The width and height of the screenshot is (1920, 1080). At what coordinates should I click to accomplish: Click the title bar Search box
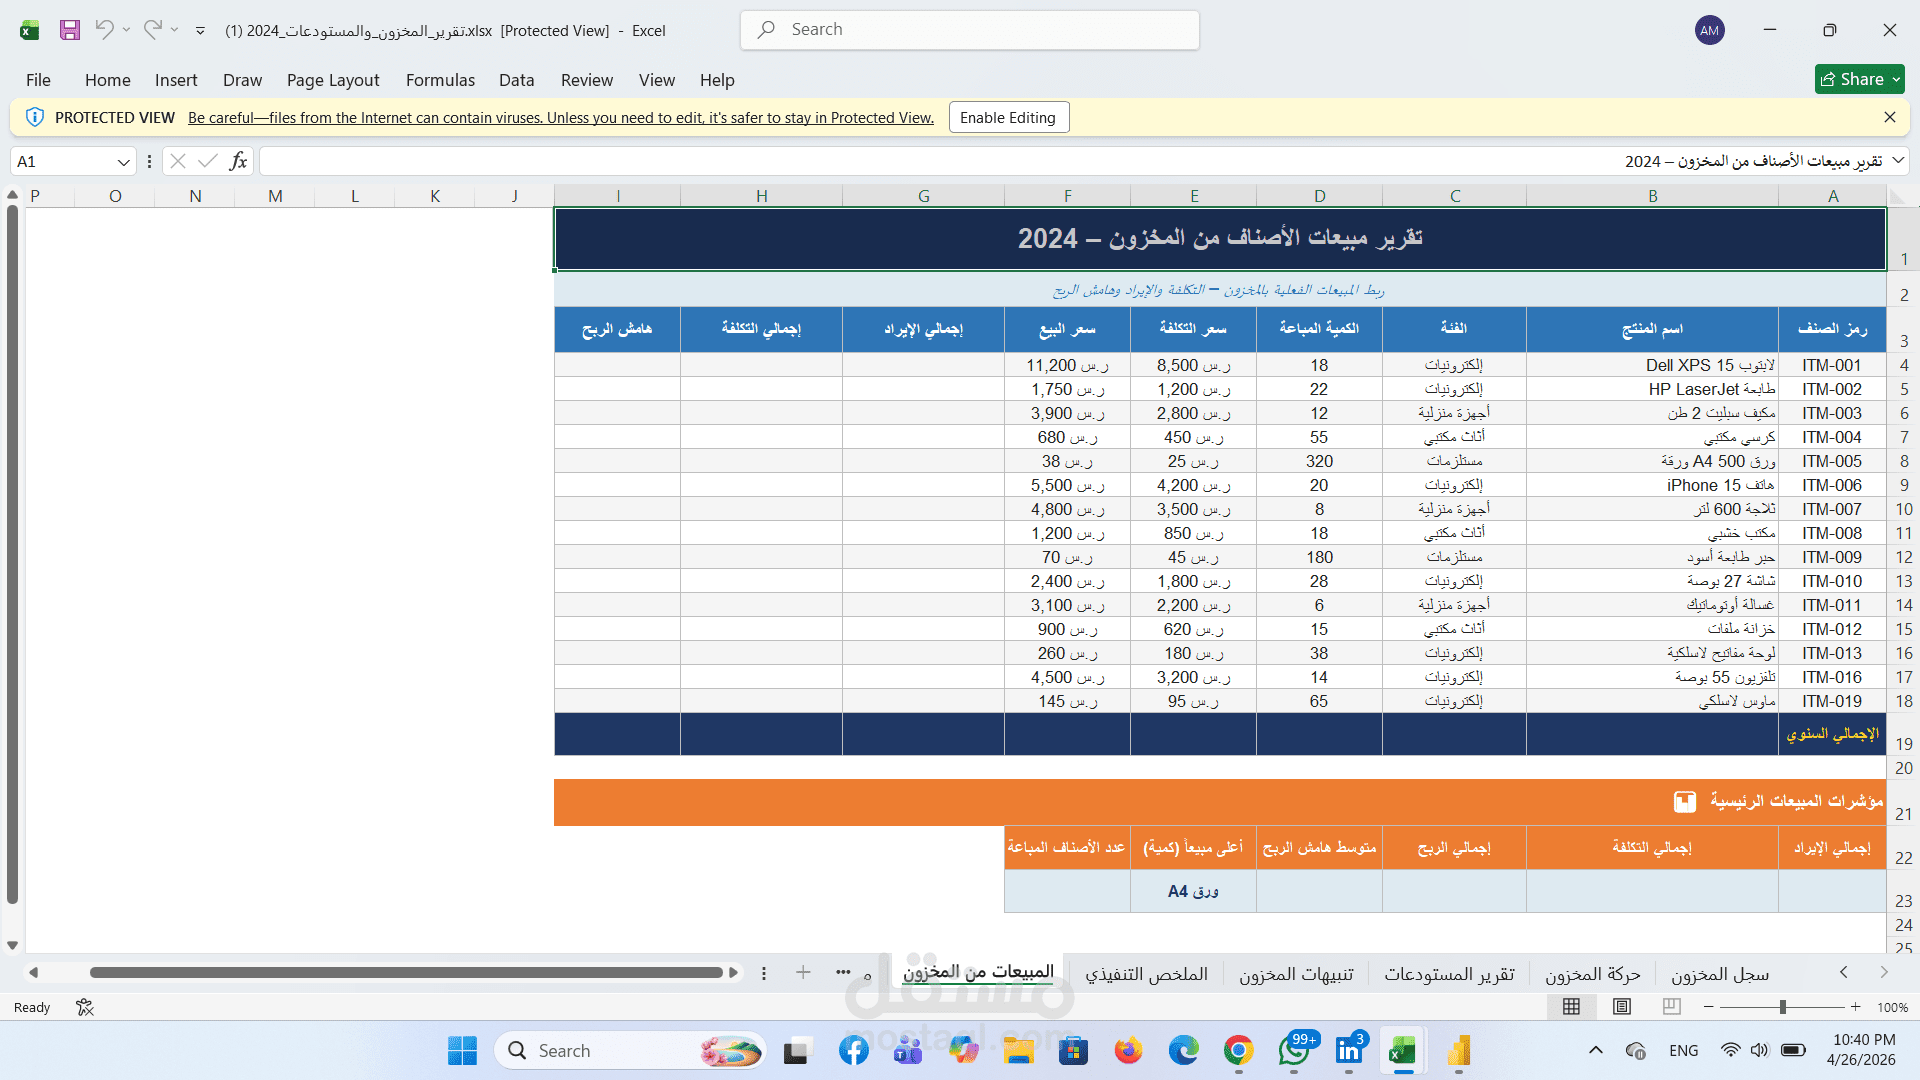[970, 30]
